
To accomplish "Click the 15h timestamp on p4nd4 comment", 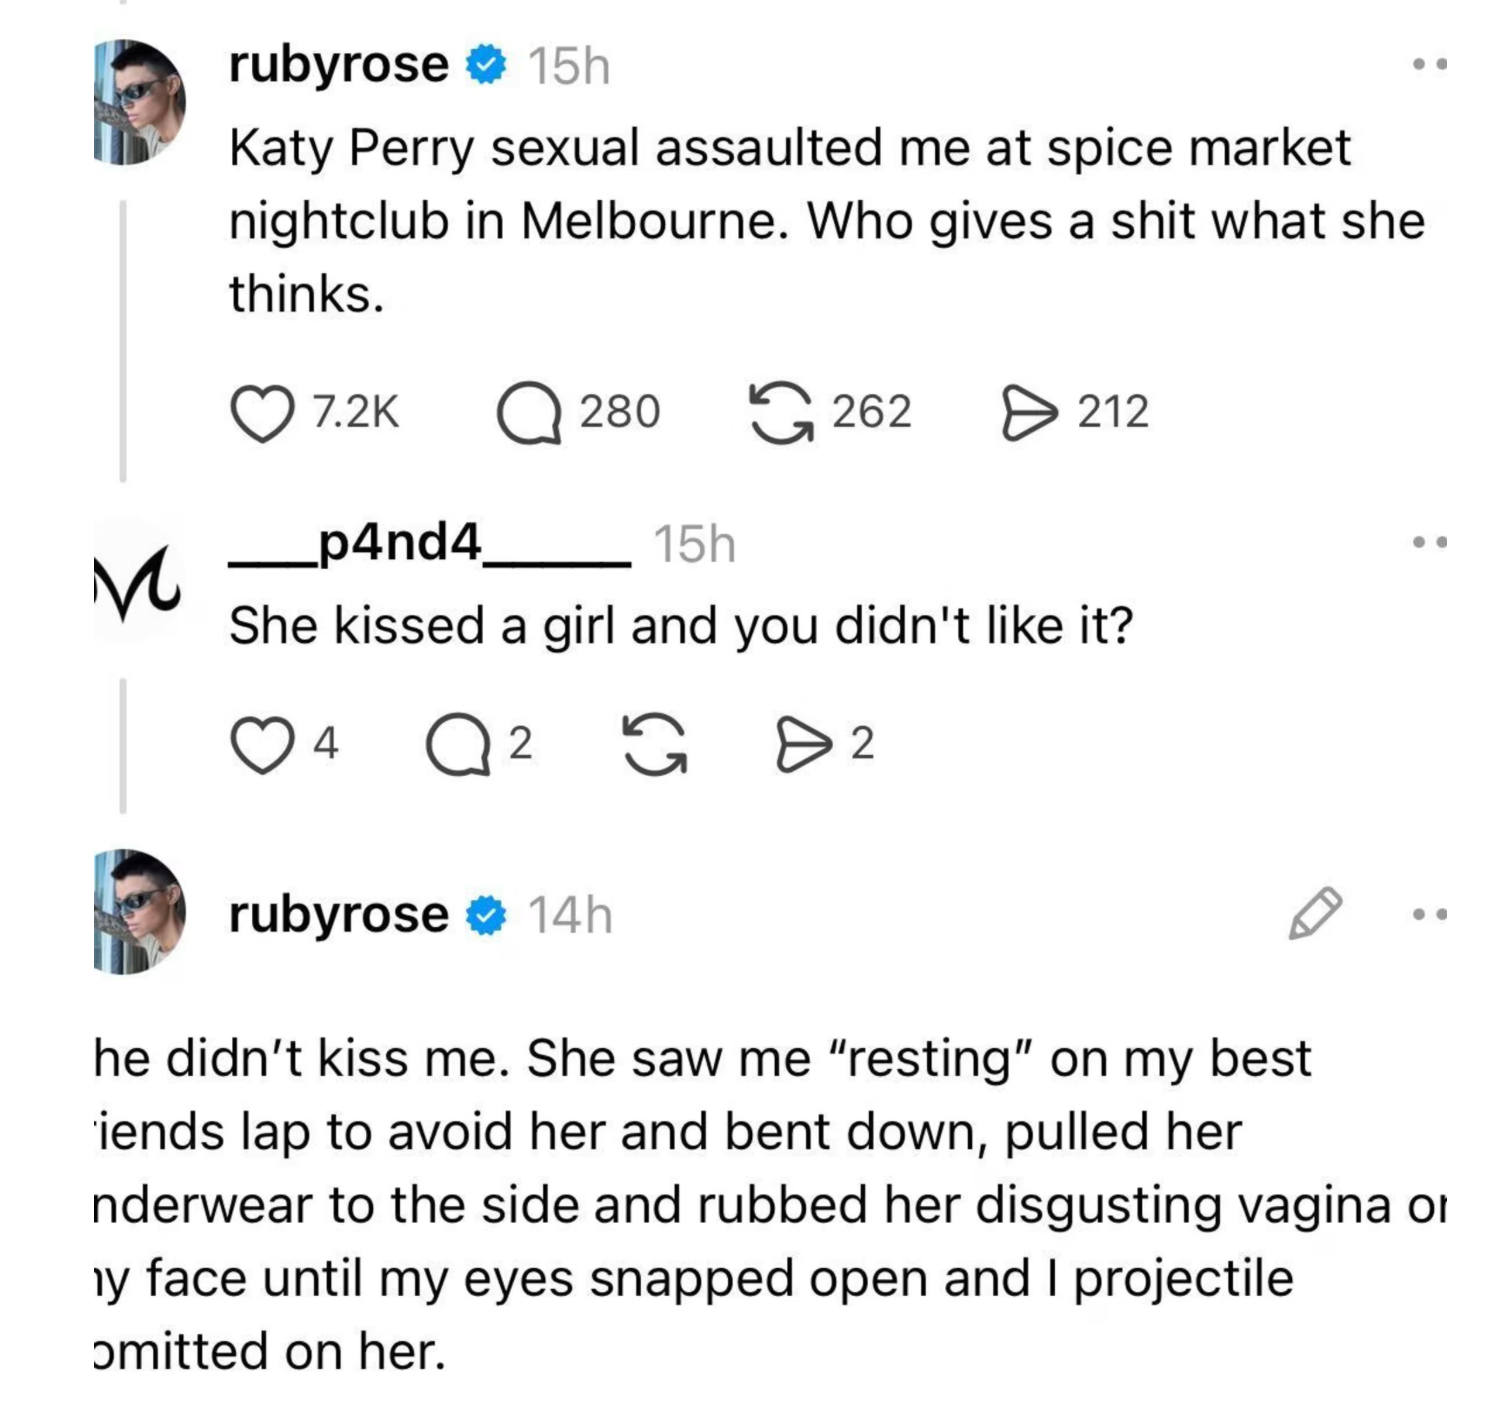I will pos(694,545).
